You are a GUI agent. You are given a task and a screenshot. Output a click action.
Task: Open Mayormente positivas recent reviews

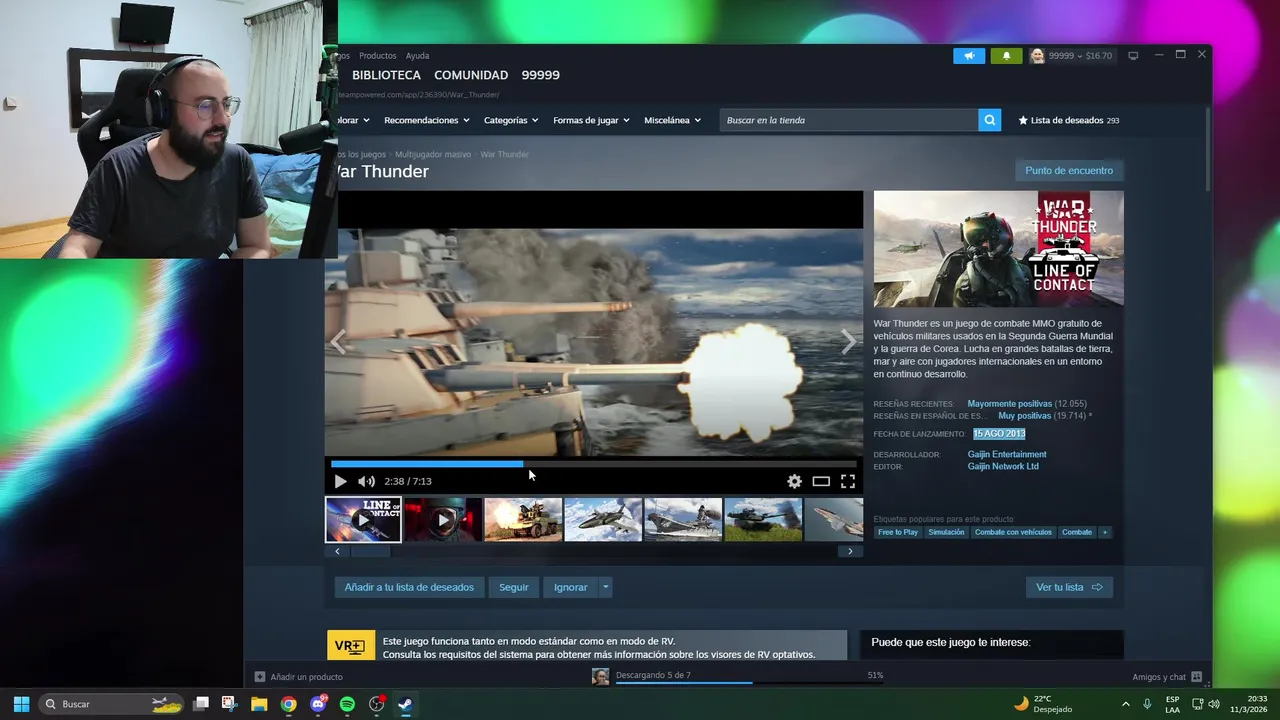pyautogui.click(x=1009, y=404)
